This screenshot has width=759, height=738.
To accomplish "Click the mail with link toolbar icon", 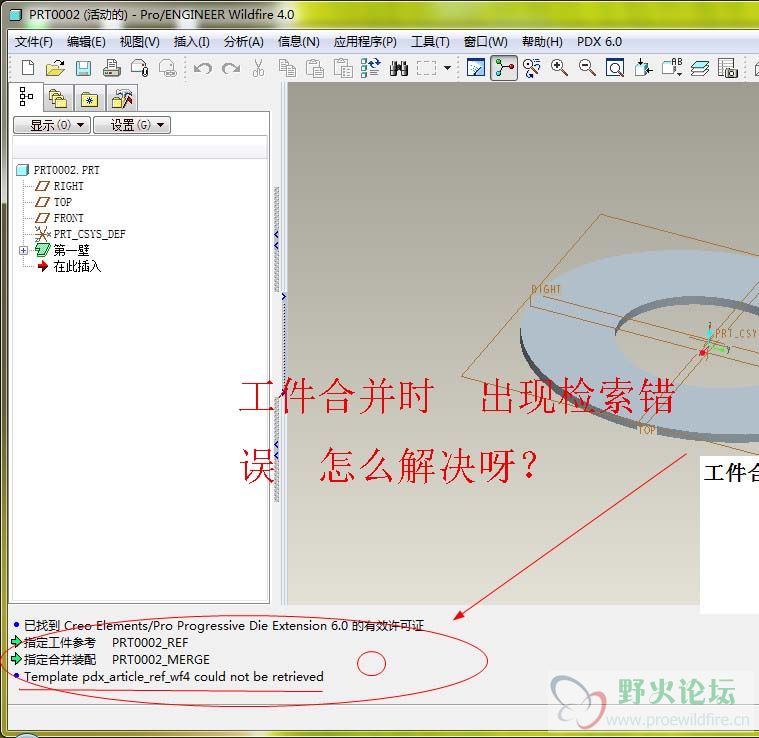I will coord(167,68).
